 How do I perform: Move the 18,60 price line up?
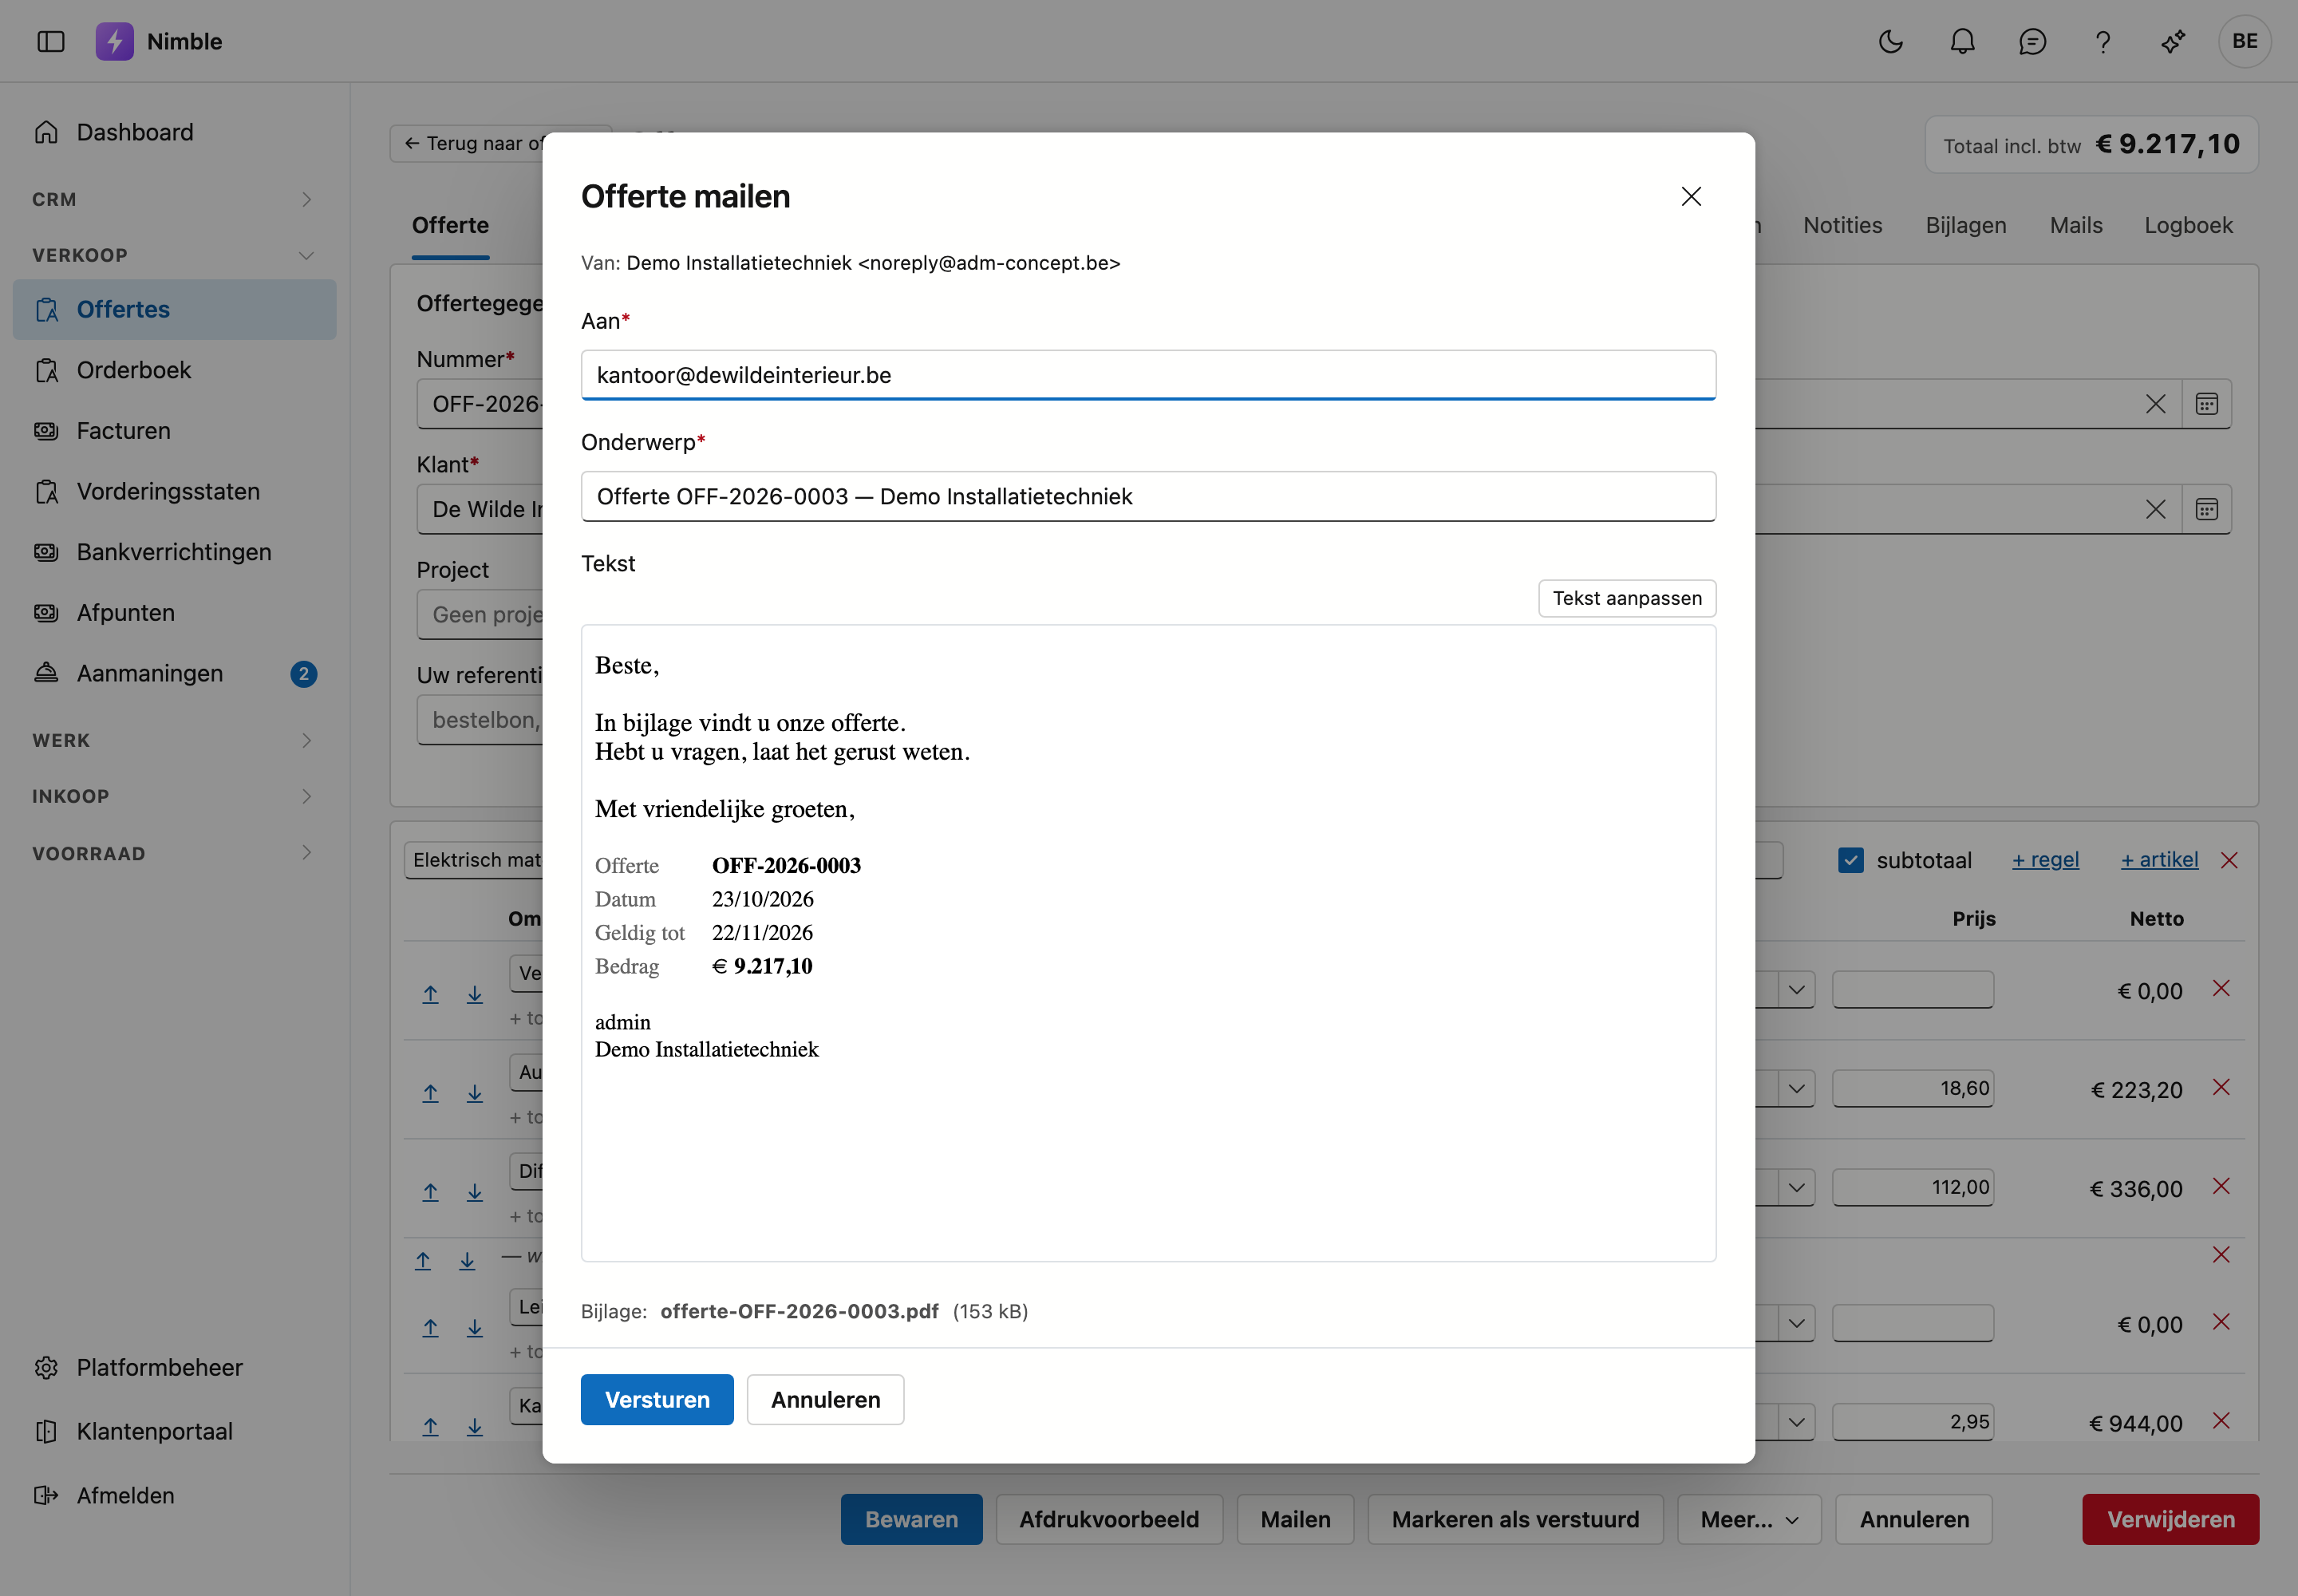[x=430, y=1093]
